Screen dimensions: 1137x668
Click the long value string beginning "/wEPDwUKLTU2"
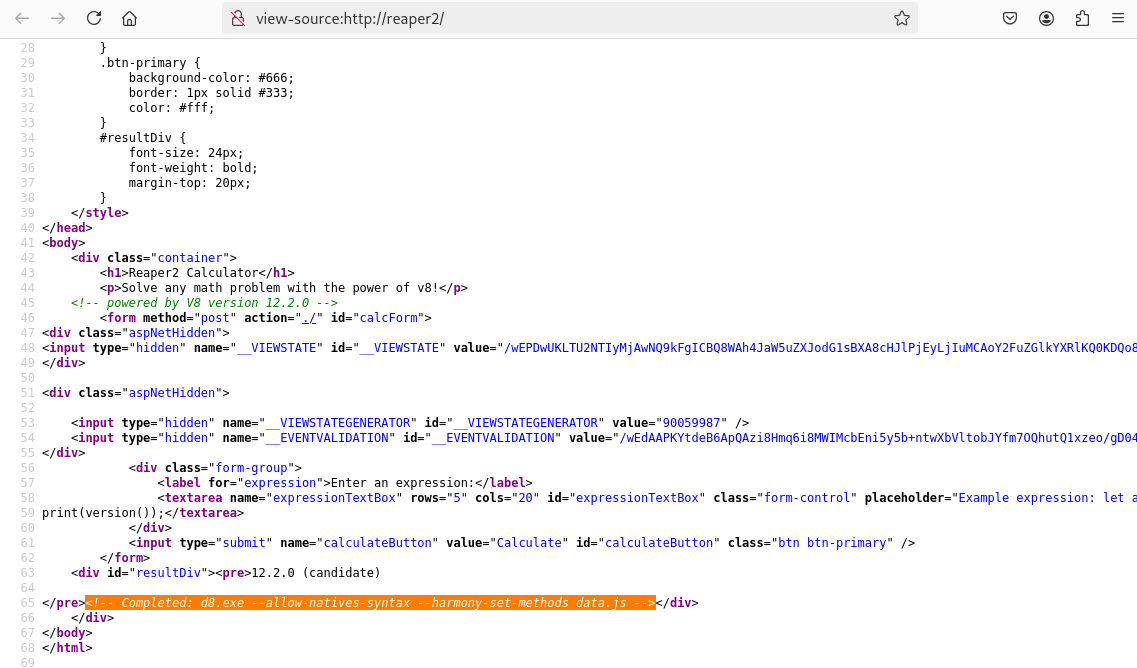pos(820,348)
